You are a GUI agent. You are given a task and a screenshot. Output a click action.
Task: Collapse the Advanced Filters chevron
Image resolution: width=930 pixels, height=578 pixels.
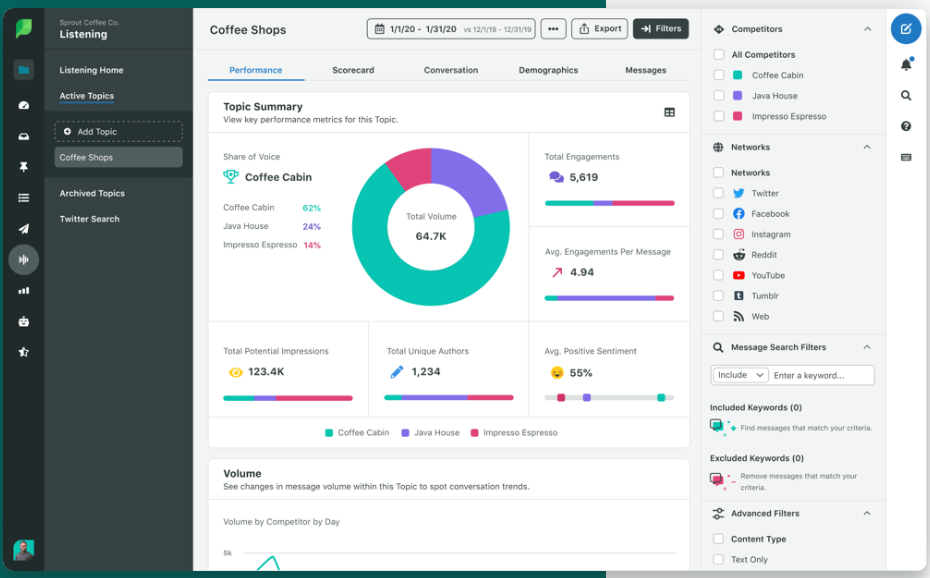(867, 513)
